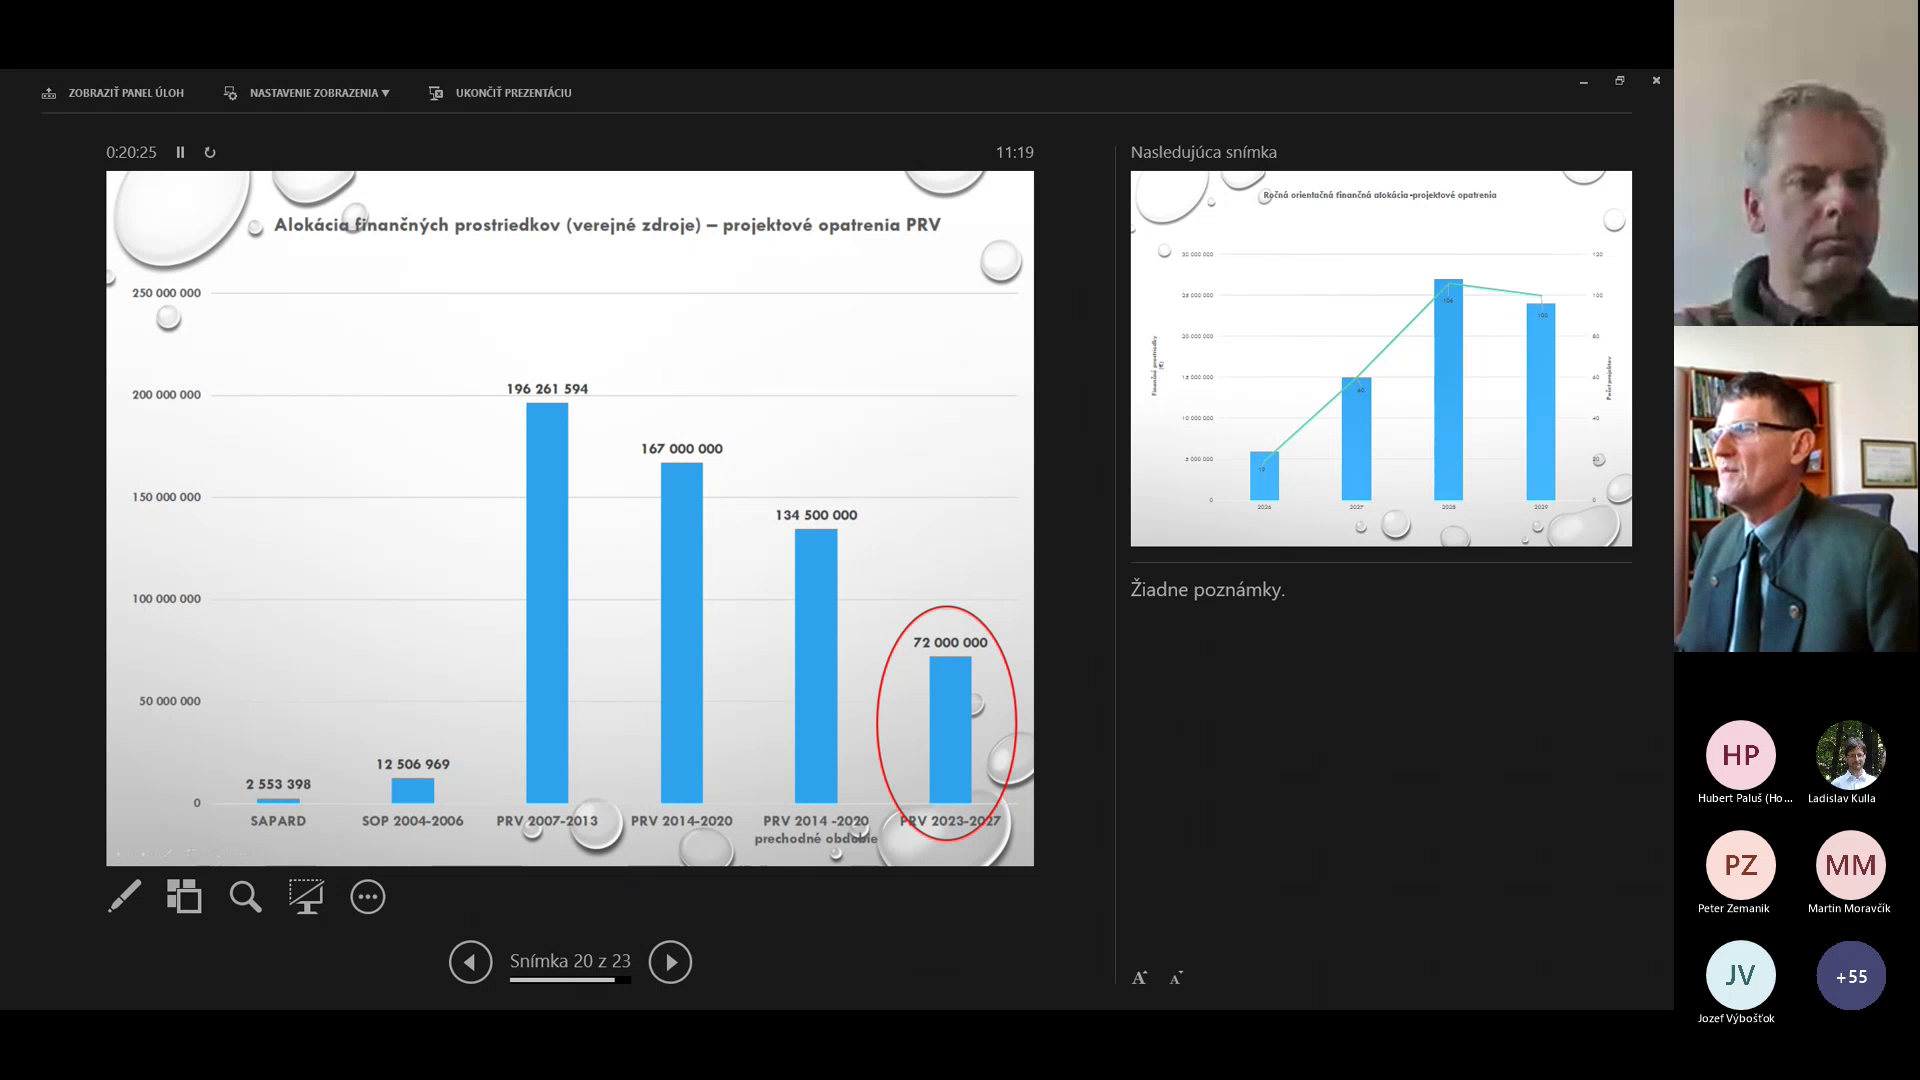Restart the presentation timer
The image size is (1920, 1080).
210,152
